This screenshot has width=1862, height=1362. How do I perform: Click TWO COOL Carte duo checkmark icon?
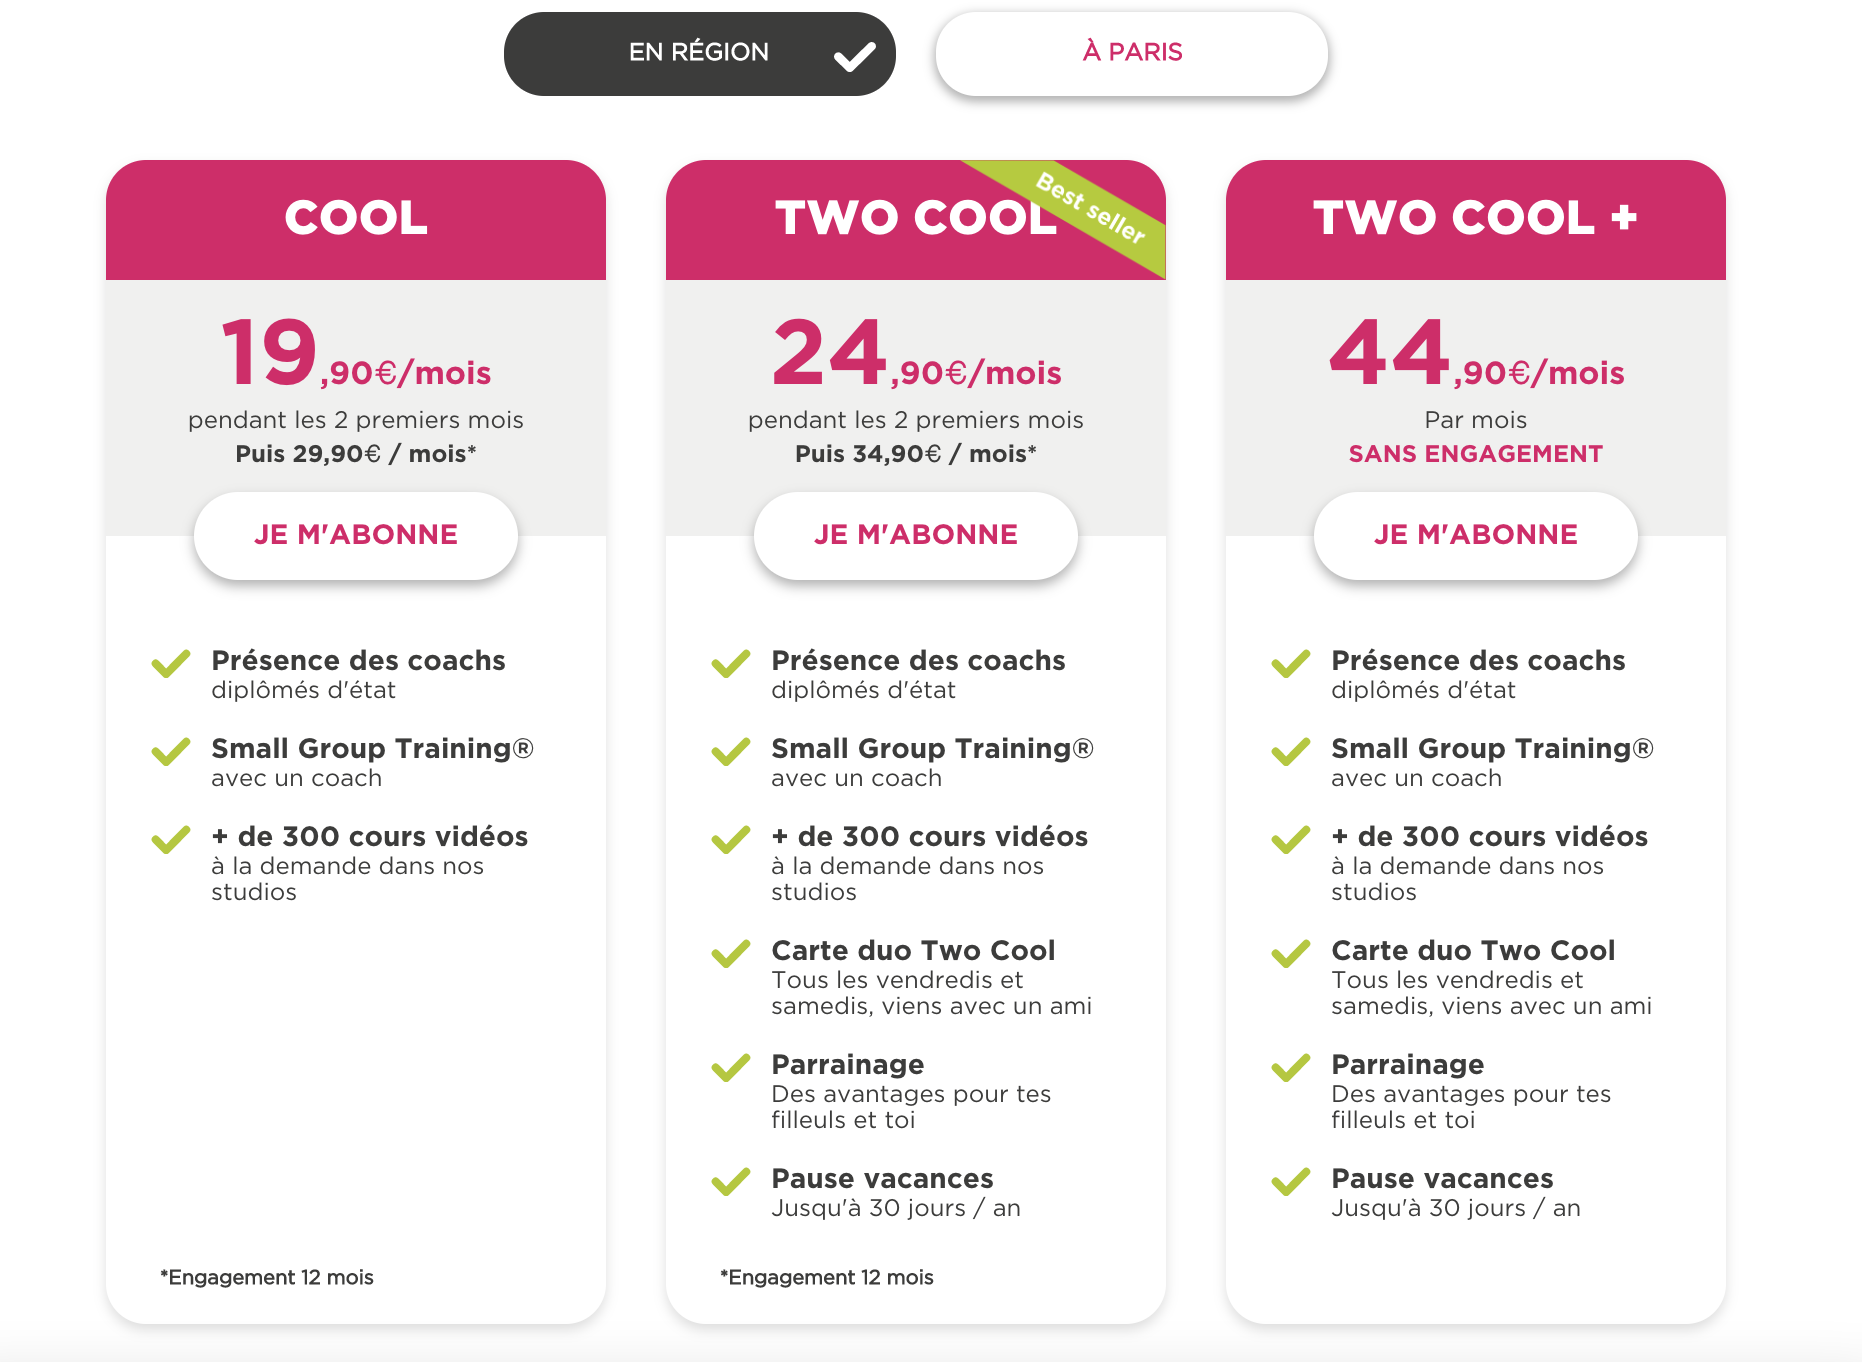(731, 954)
